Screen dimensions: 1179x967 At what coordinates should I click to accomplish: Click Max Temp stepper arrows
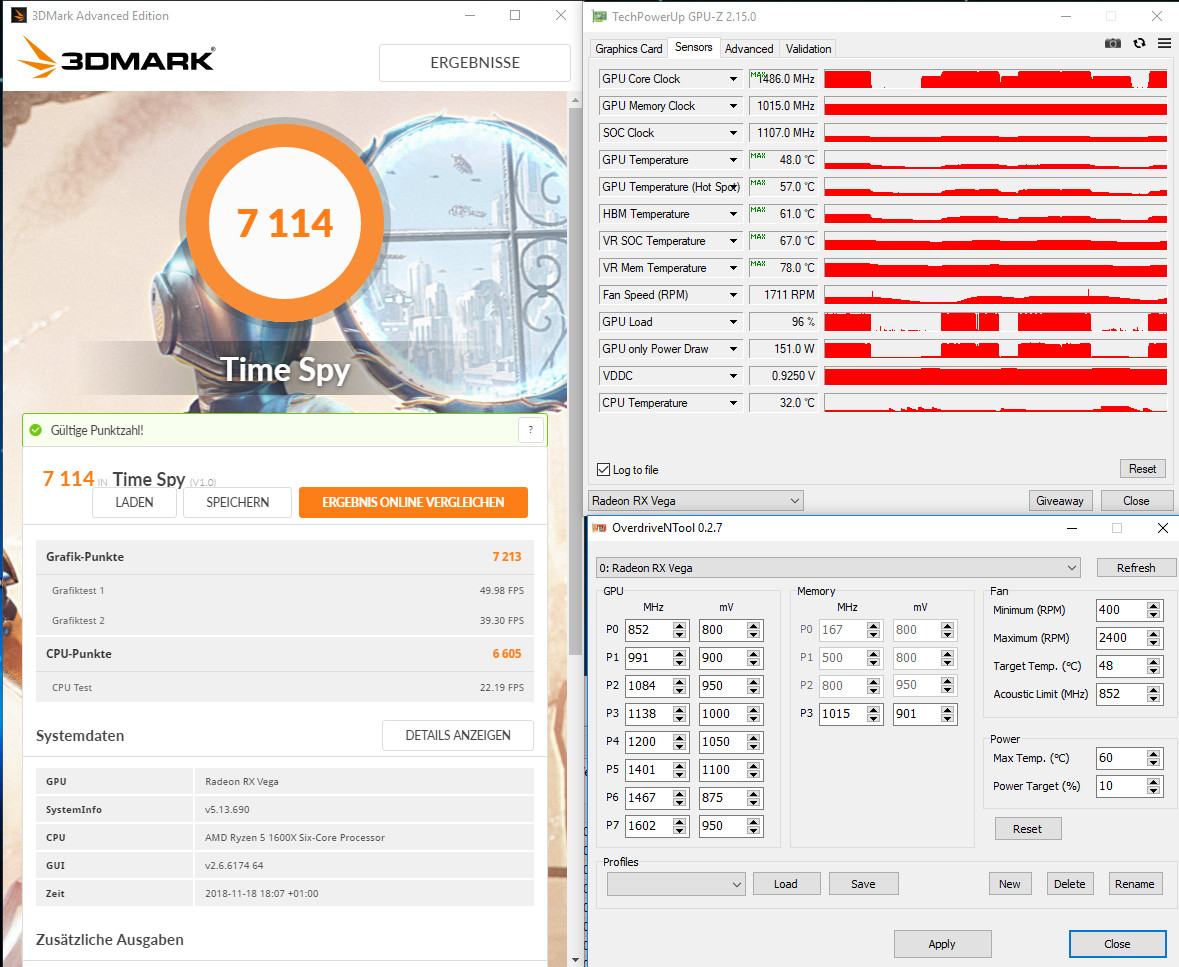[x=1153, y=758]
